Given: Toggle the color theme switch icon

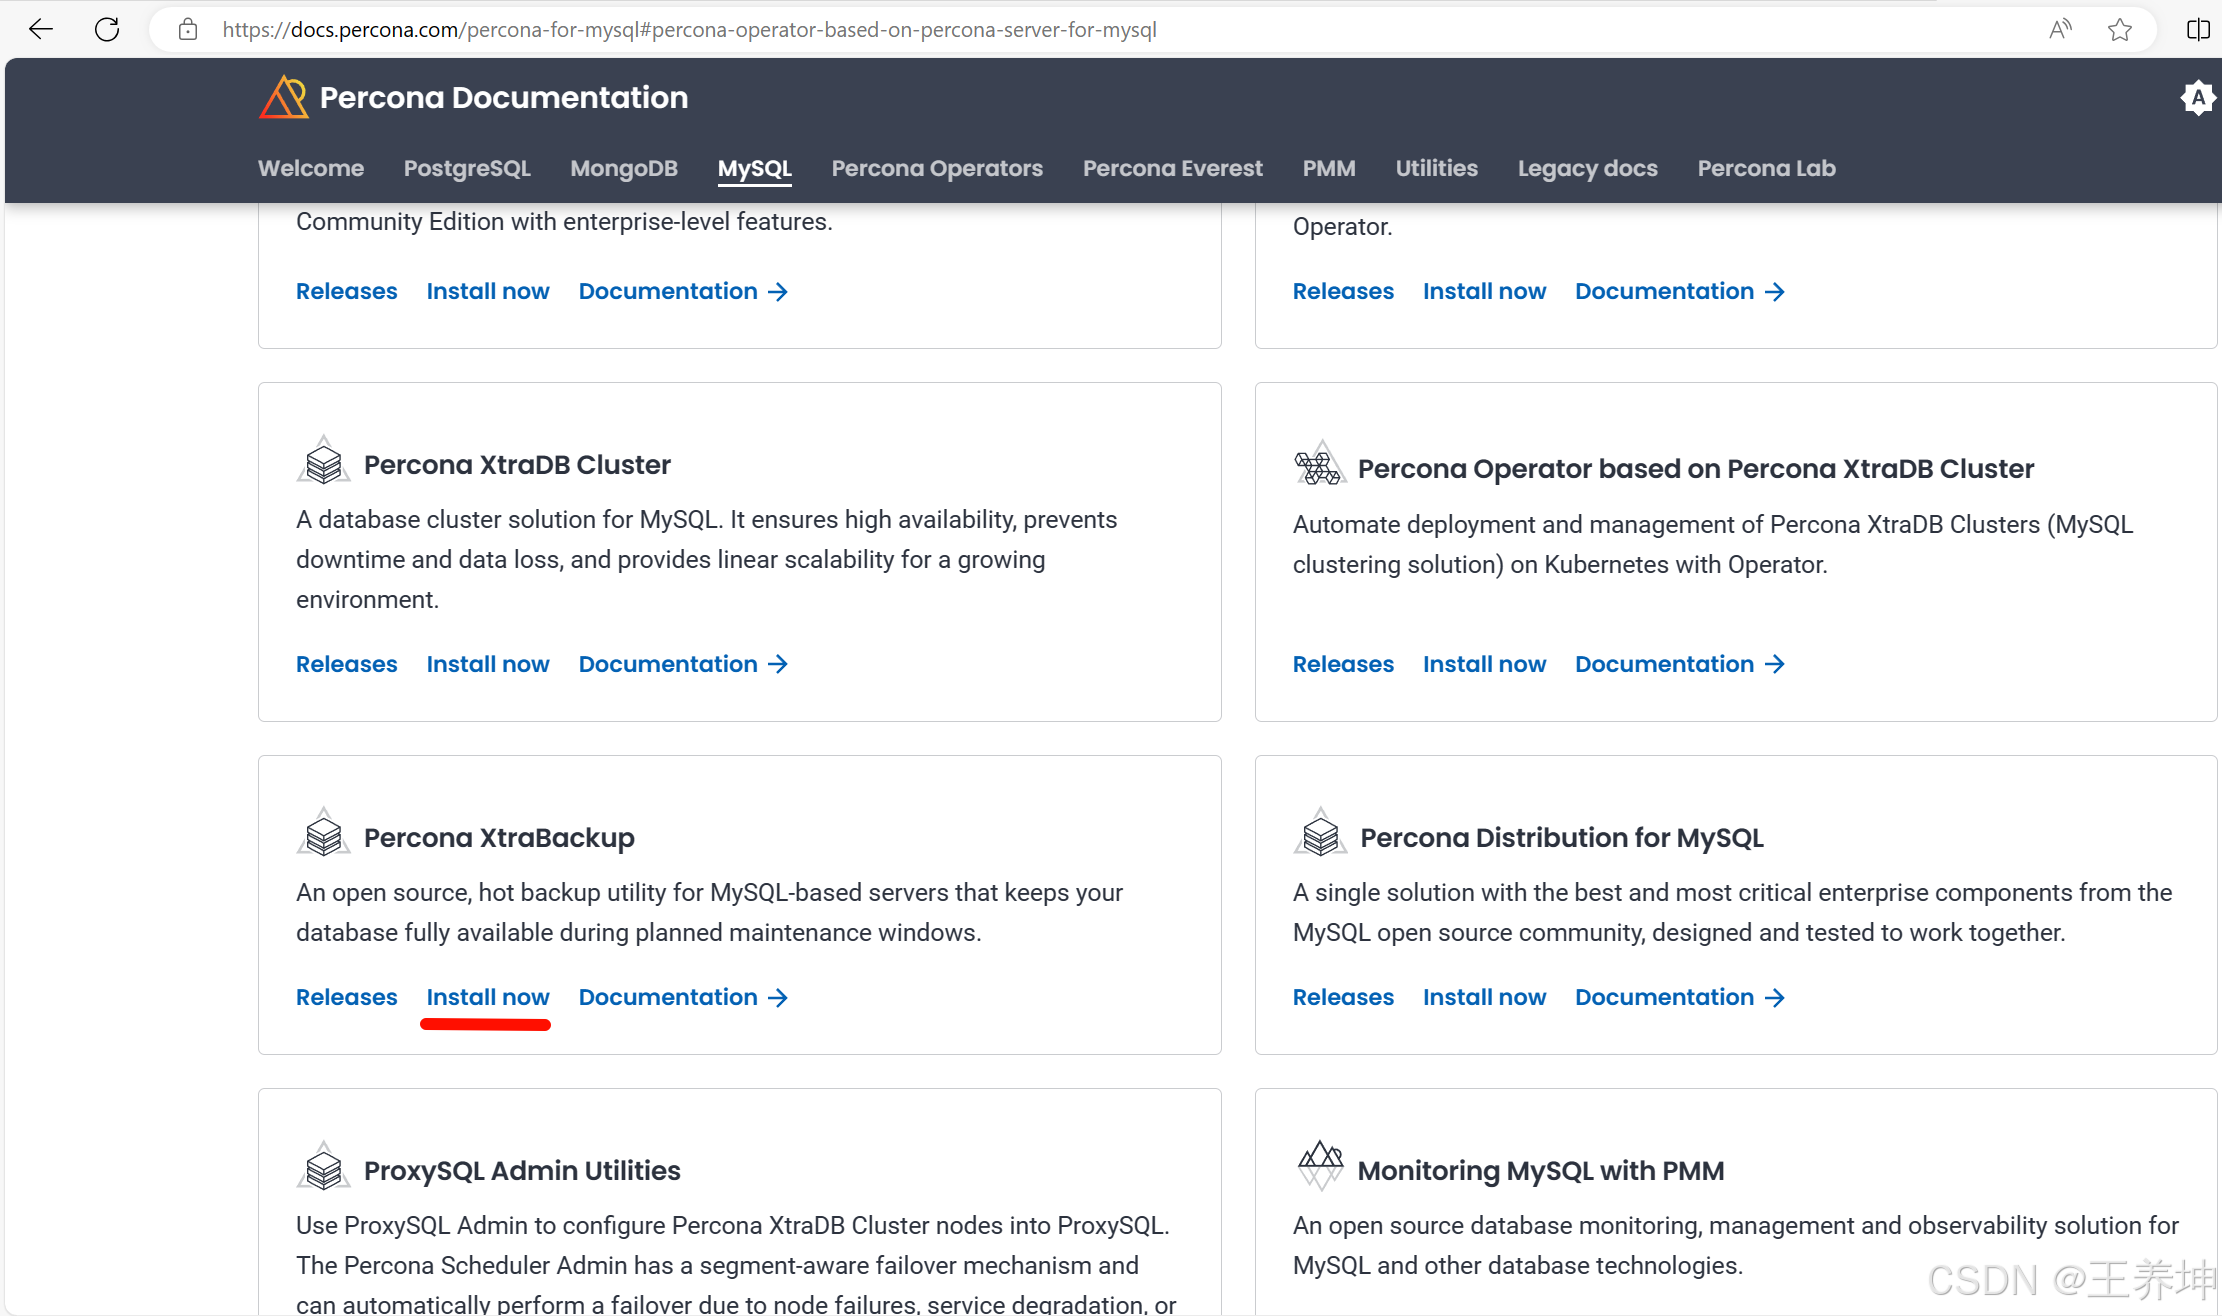Looking at the screenshot, I should pyautogui.click(x=2197, y=98).
